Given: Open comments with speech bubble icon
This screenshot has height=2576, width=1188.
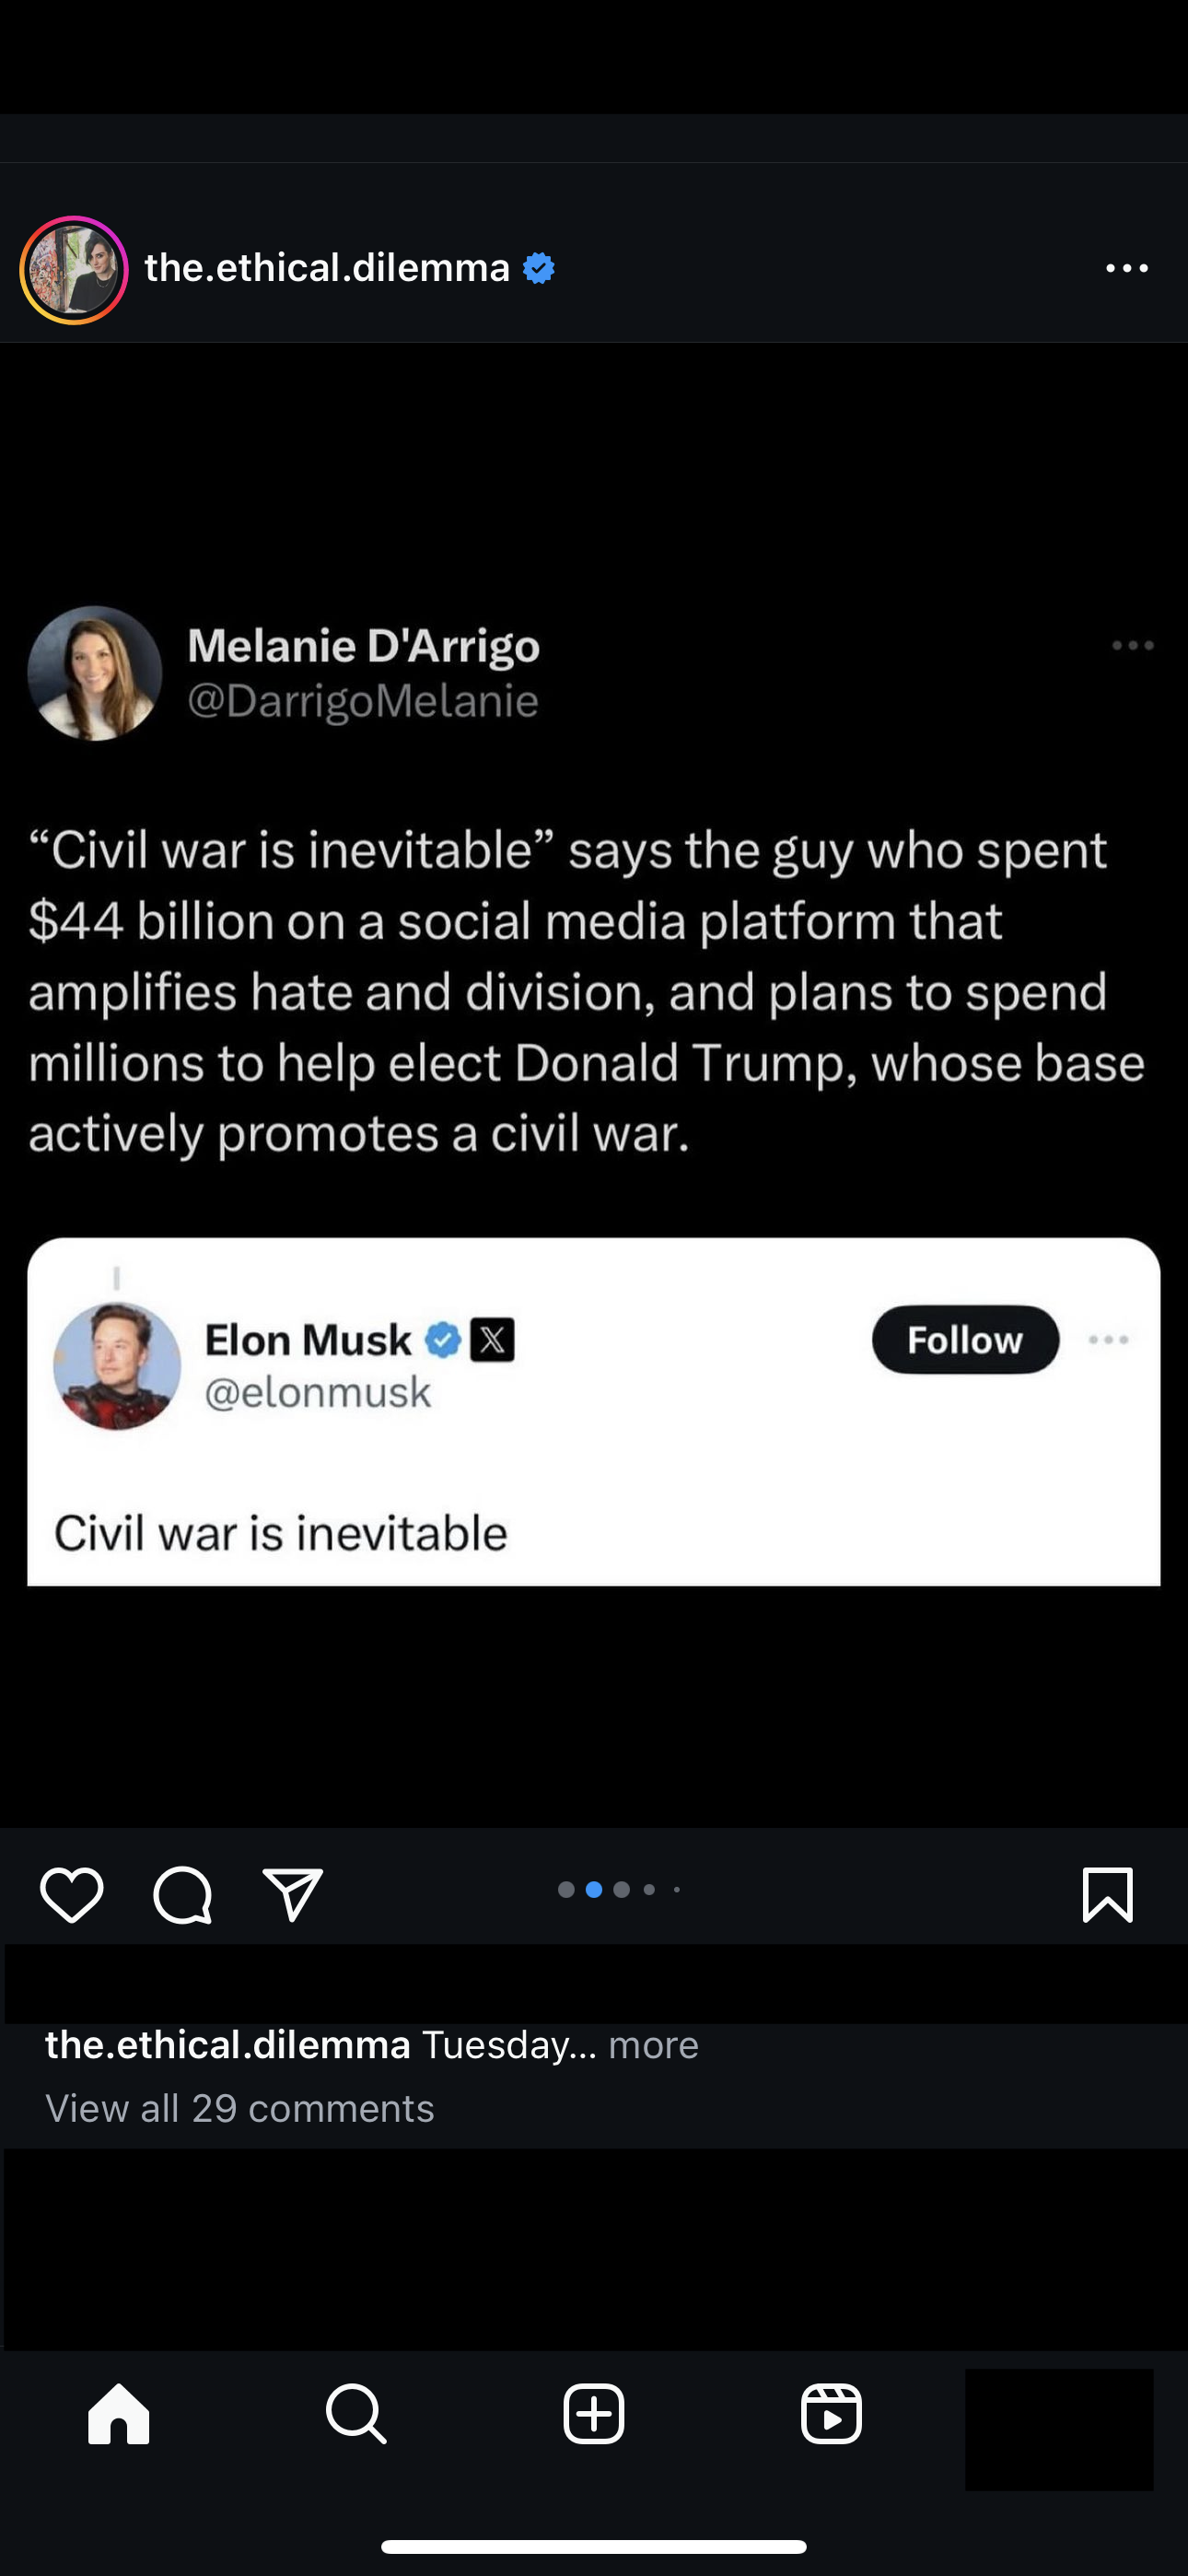Looking at the screenshot, I should click(182, 1894).
